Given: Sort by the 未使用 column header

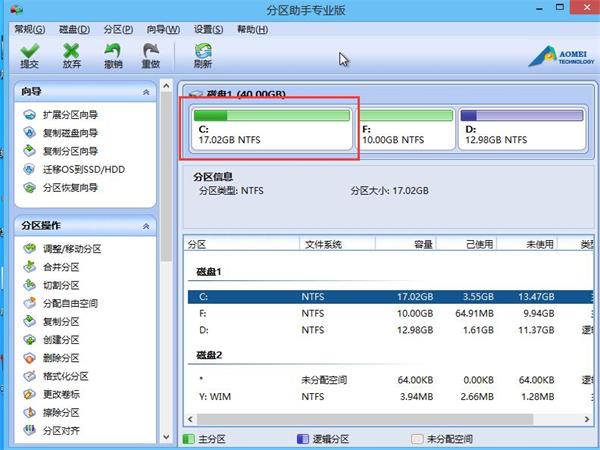Looking at the screenshot, I should pos(527,244).
